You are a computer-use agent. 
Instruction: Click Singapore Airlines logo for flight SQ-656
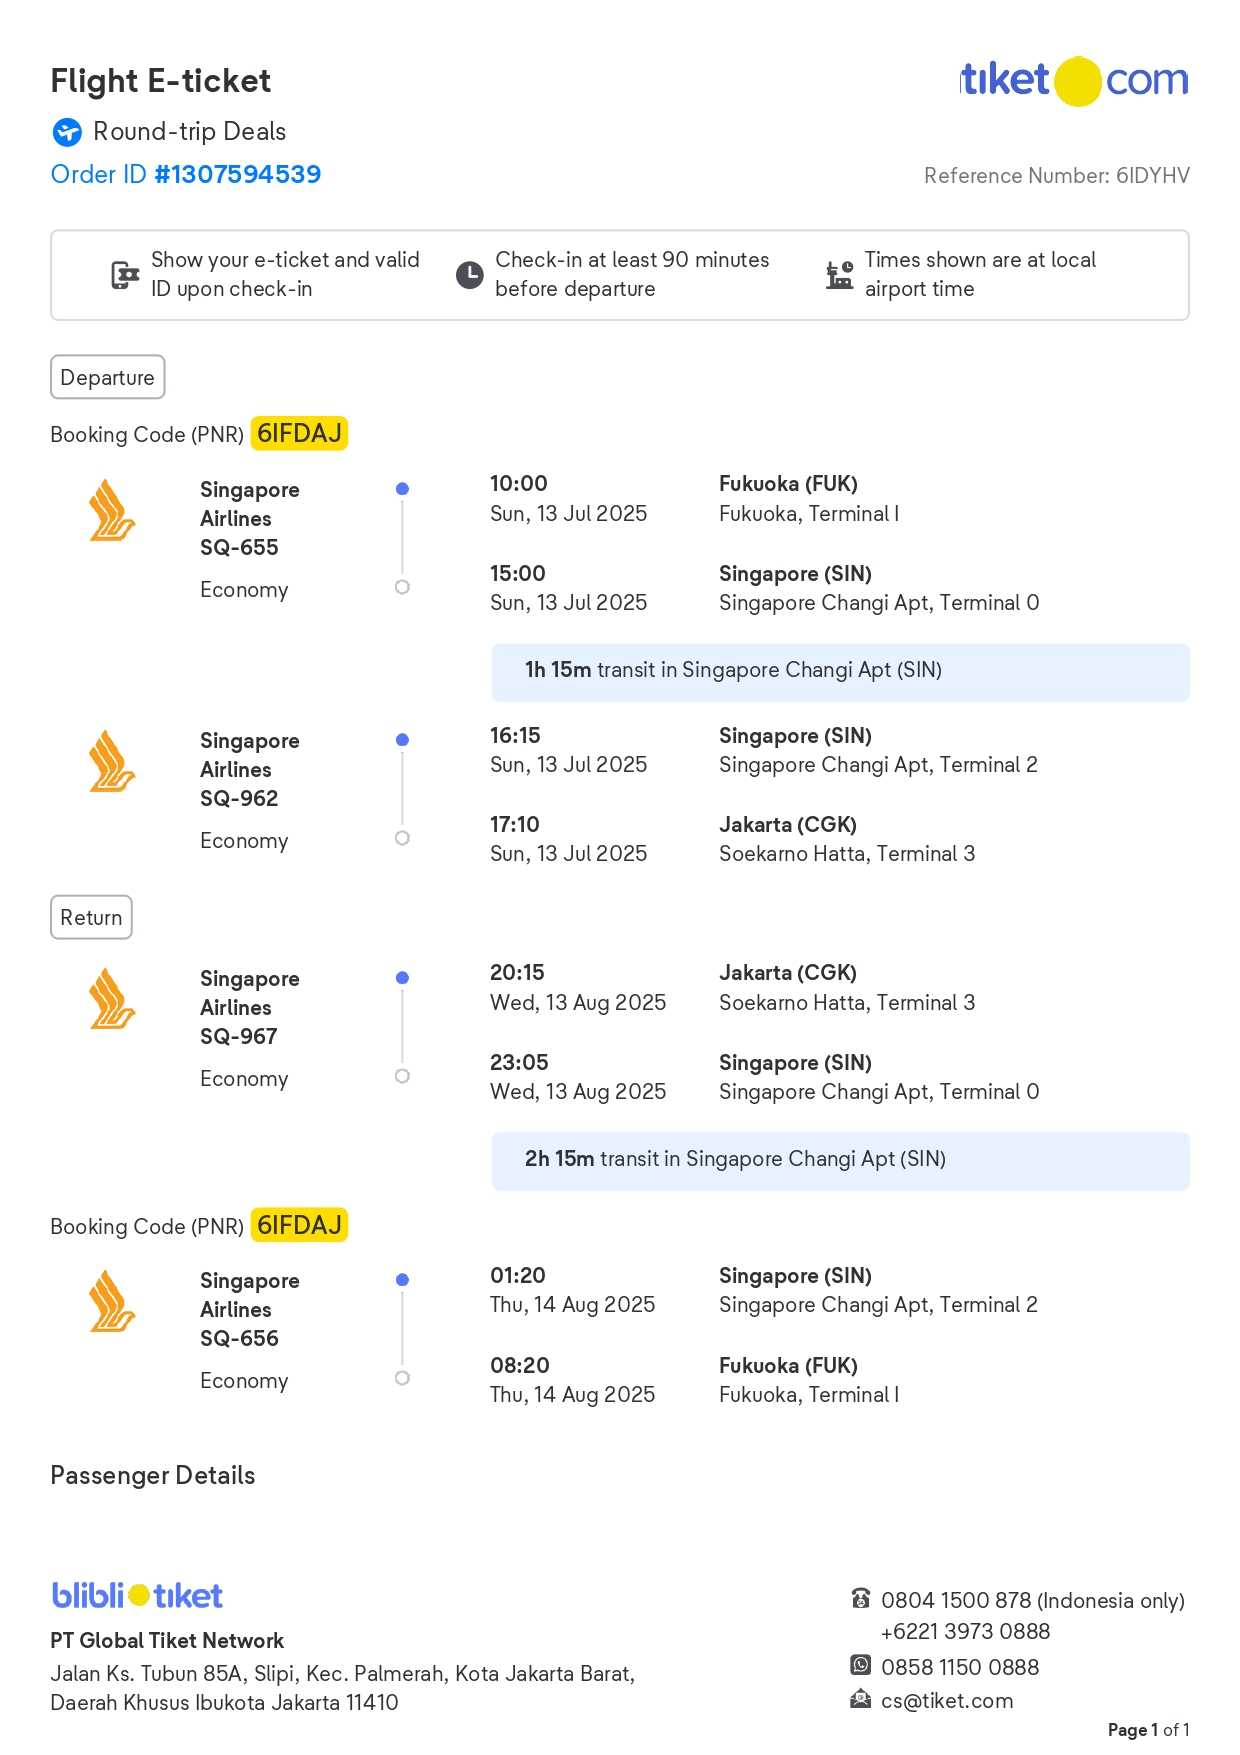111,1302
